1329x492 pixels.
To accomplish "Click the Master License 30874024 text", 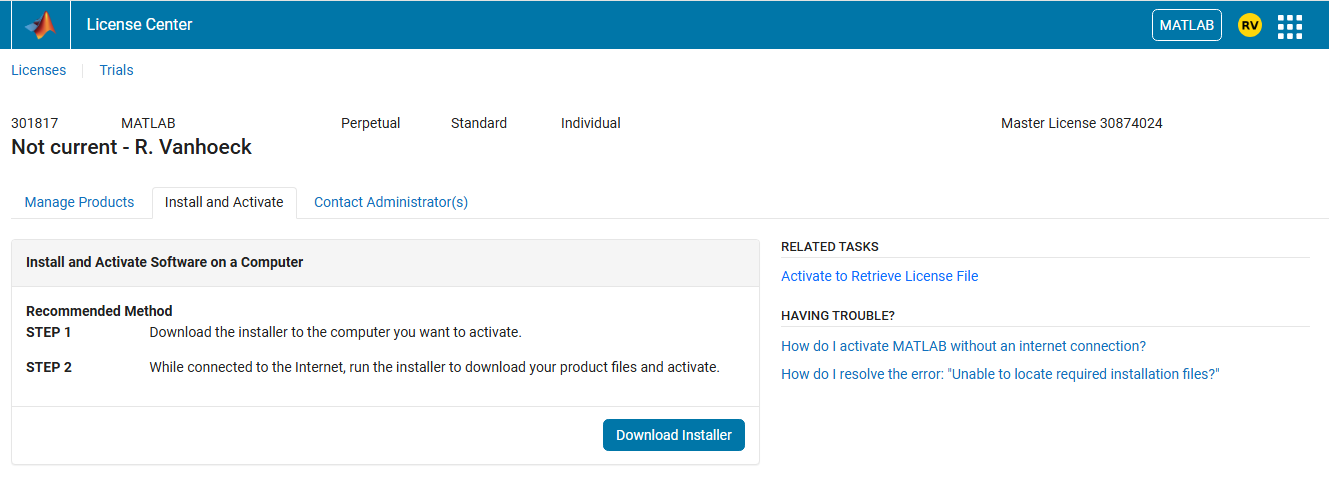I will [1081, 123].
